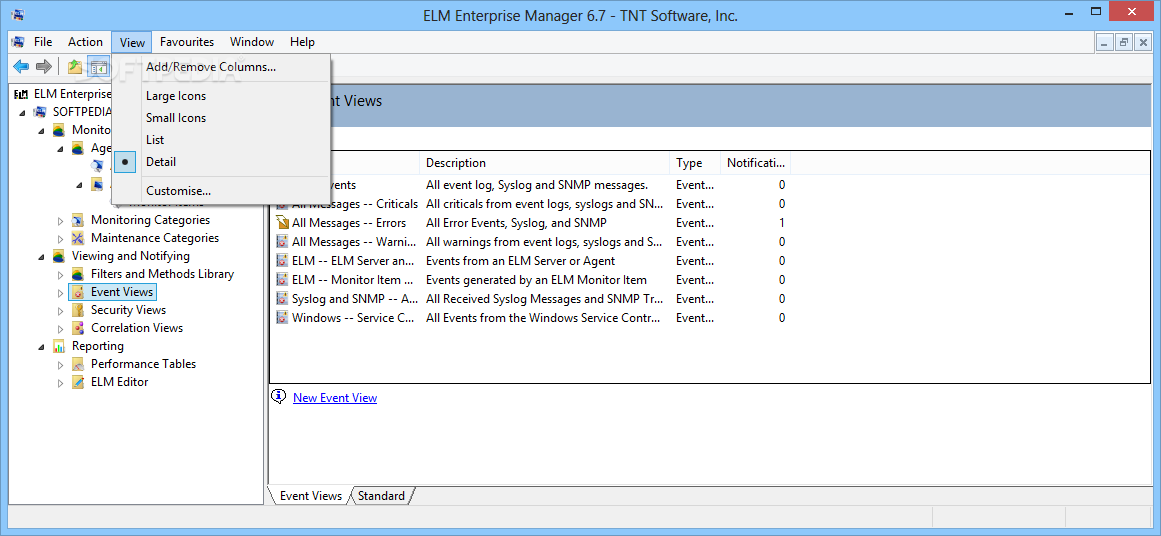Expand the Correlation Views node

(61, 328)
